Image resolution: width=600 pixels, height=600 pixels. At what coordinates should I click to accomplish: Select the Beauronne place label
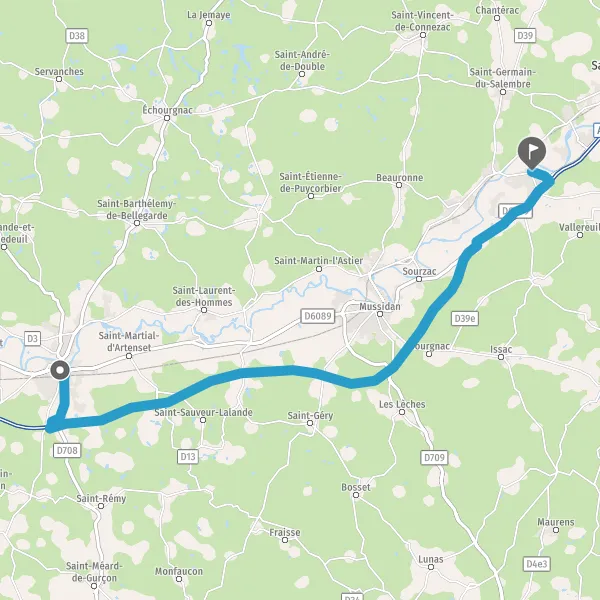click(x=399, y=178)
